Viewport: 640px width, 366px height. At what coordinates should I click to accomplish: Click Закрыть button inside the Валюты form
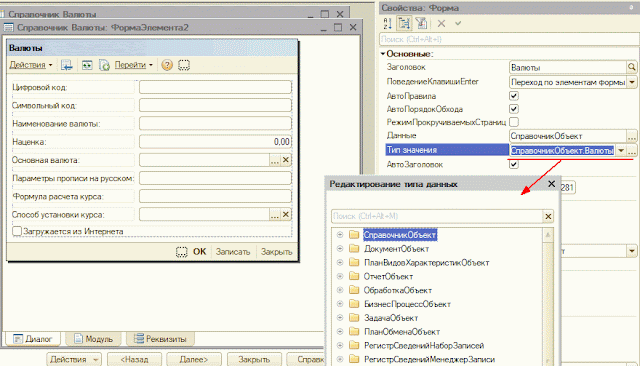(276, 252)
